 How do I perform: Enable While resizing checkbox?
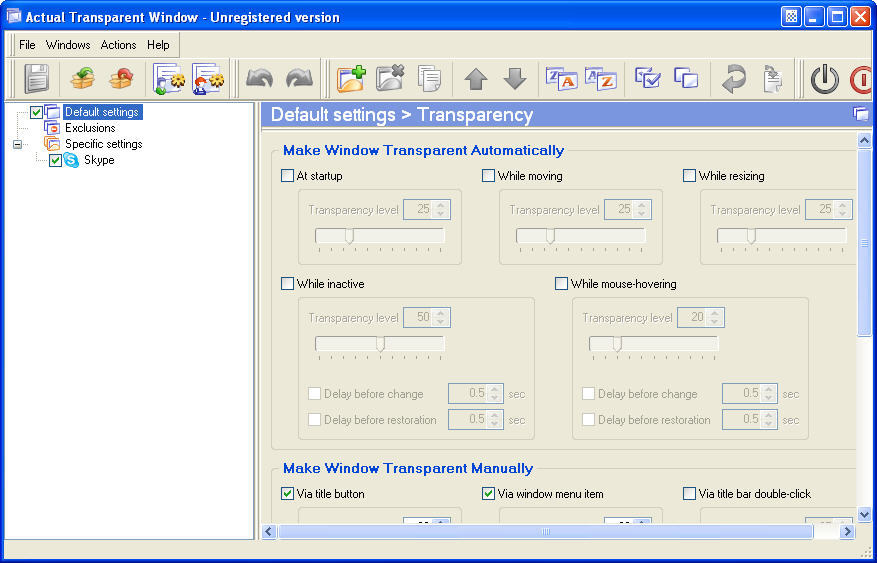(x=689, y=176)
